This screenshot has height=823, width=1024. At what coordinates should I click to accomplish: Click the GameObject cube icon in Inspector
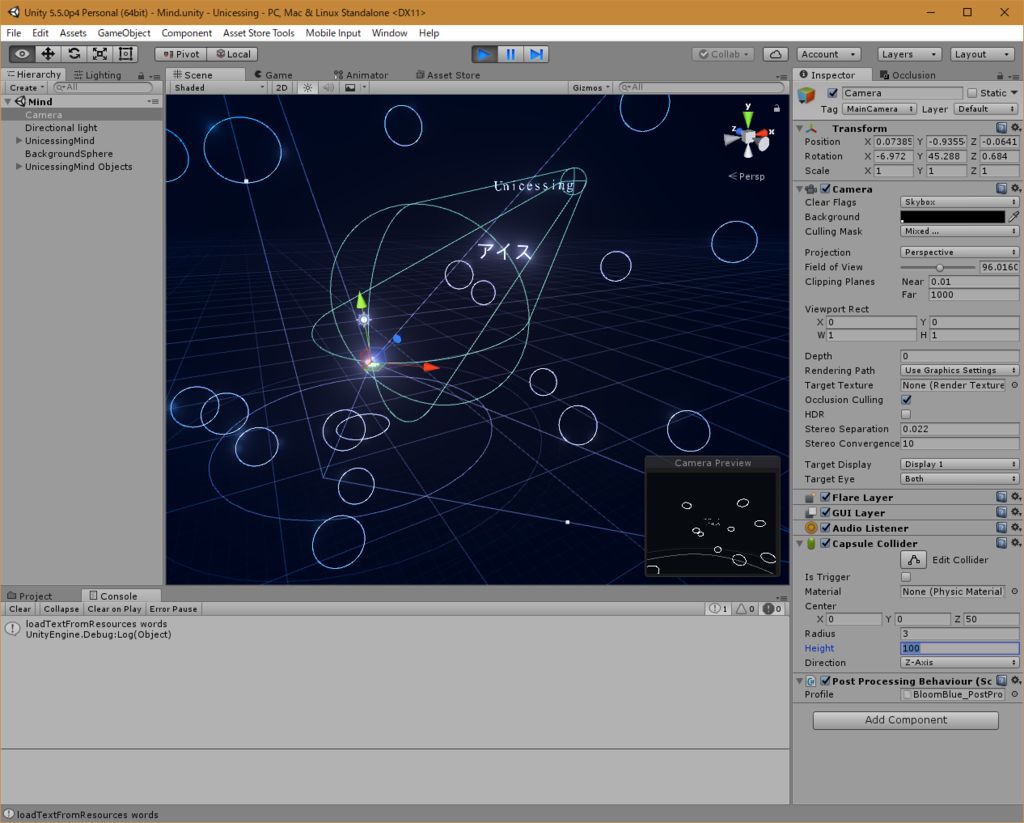[x=807, y=95]
